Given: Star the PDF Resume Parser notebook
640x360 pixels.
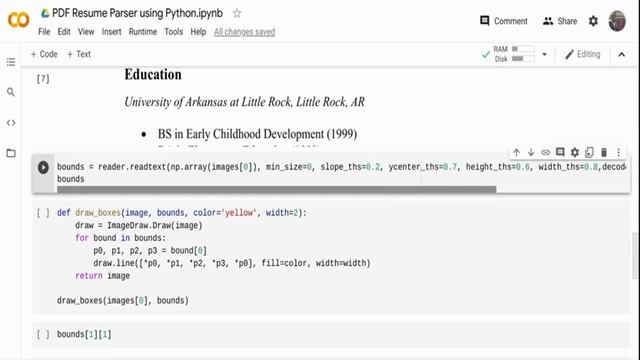Looking at the screenshot, I should (237, 13).
